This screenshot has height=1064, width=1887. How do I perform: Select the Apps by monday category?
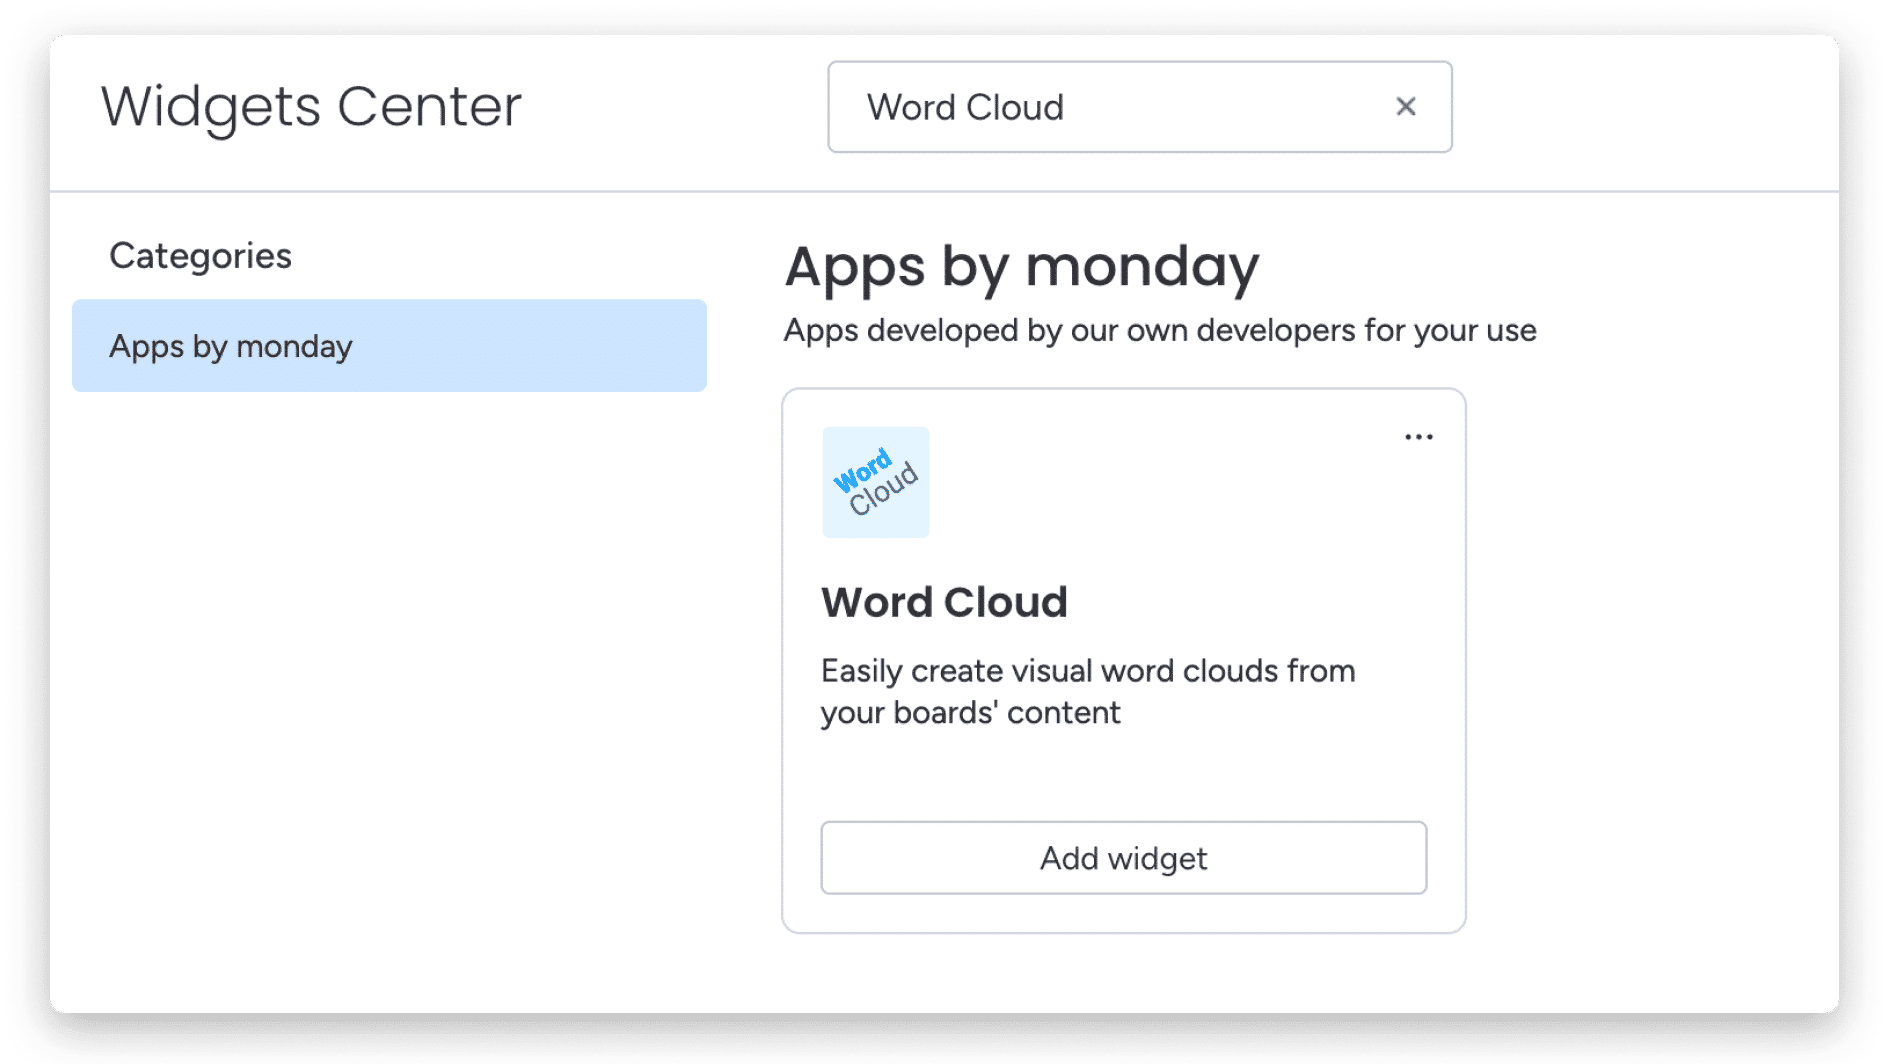(x=389, y=346)
